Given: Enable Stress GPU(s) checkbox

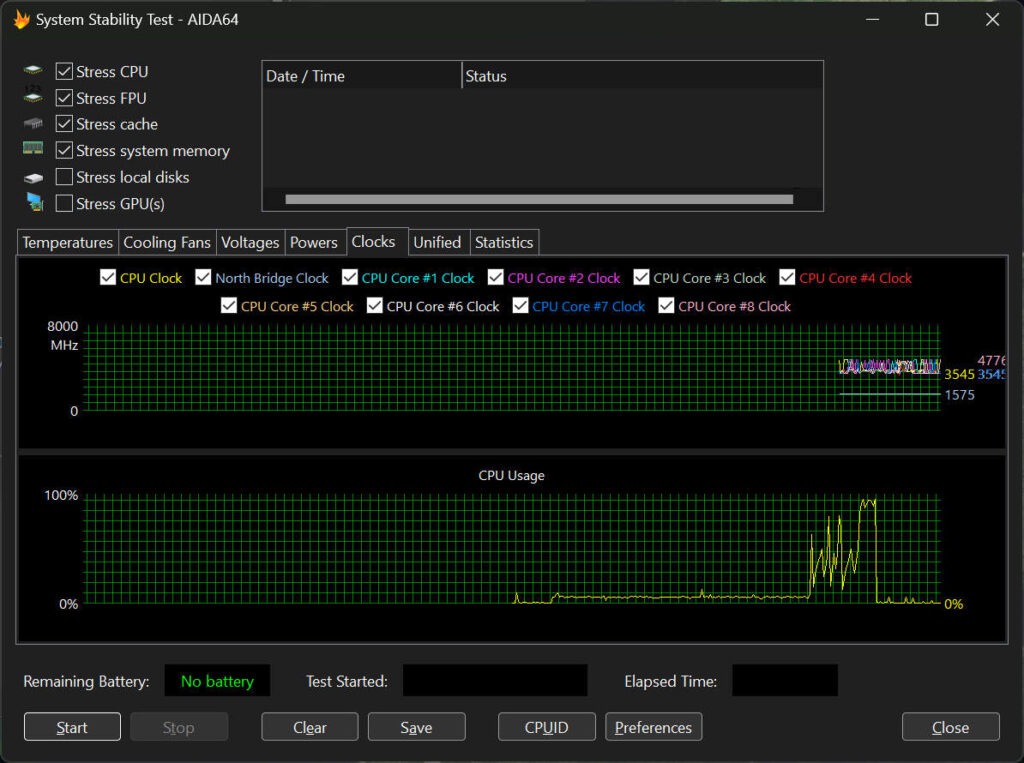Looking at the screenshot, I should pyautogui.click(x=64, y=204).
